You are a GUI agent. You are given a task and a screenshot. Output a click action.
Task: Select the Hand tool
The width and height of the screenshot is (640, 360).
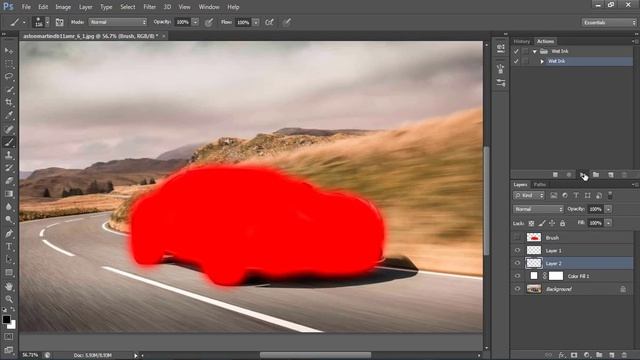[9, 287]
